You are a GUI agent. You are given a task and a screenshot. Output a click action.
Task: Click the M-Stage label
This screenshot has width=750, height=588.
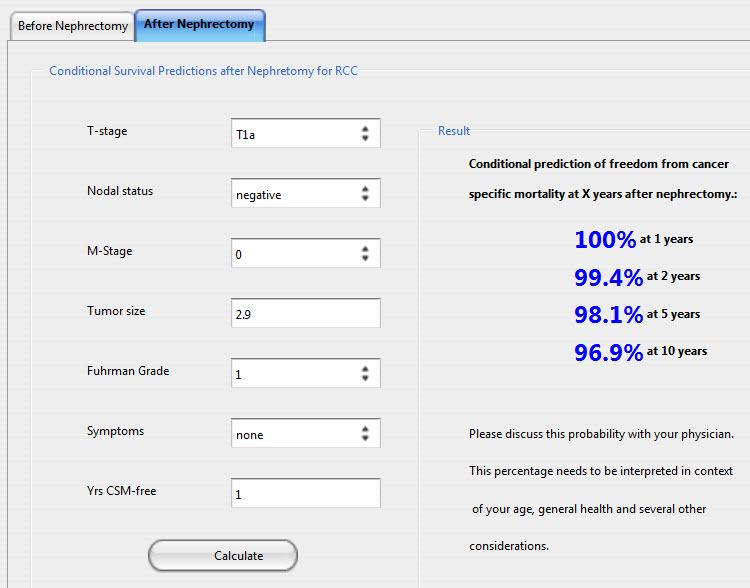tap(110, 251)
